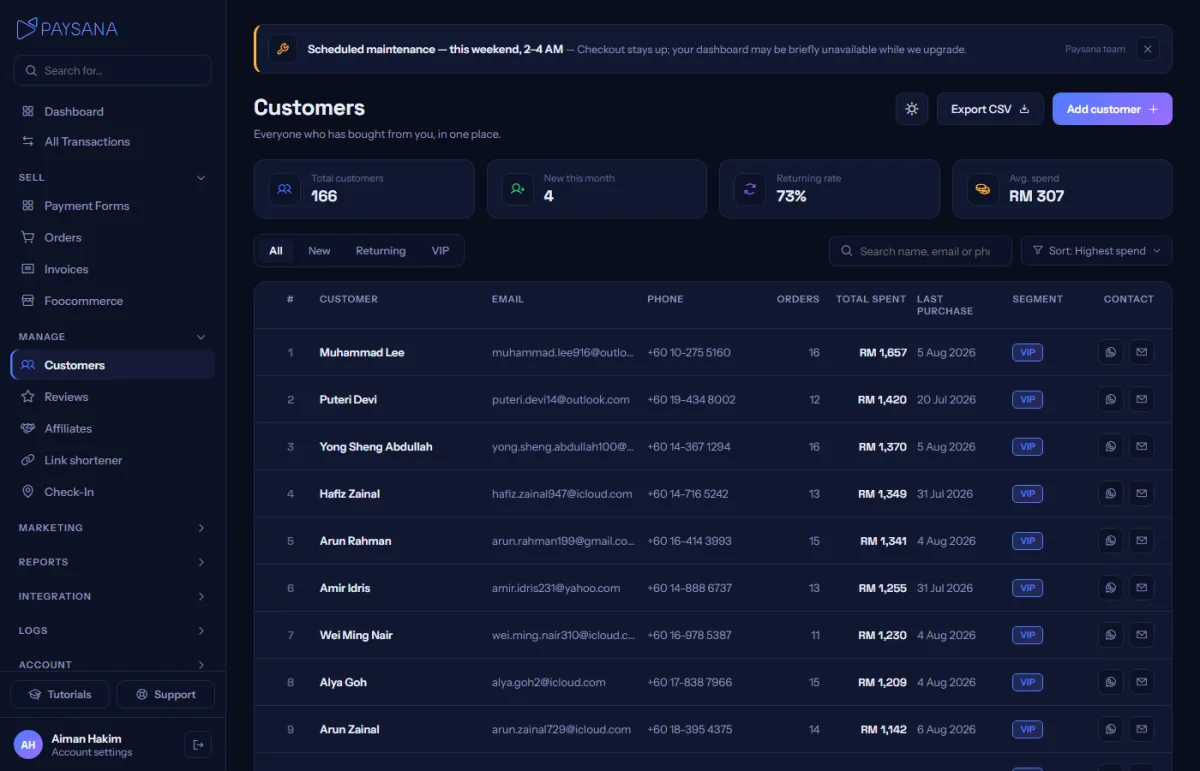Image resolution: width=1200 pixels, height=771 pixels.
Task: Collapse the SELL sidebar section
Action: point(112,177)
